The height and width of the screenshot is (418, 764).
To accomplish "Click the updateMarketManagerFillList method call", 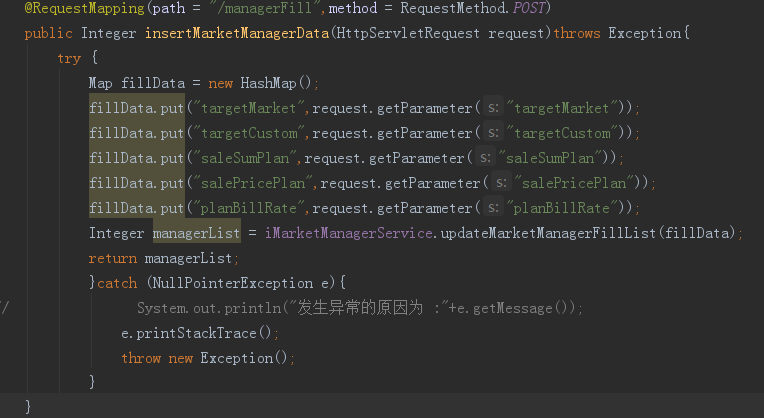I will pos(548,233).
